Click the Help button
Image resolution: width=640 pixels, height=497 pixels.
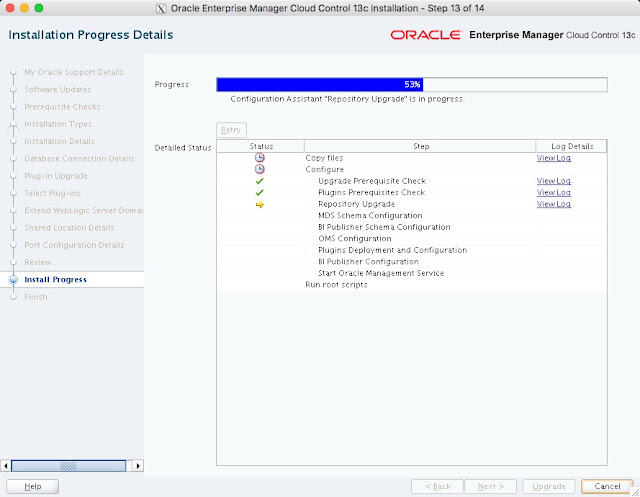pyautogui.click(x=33, y=486)
